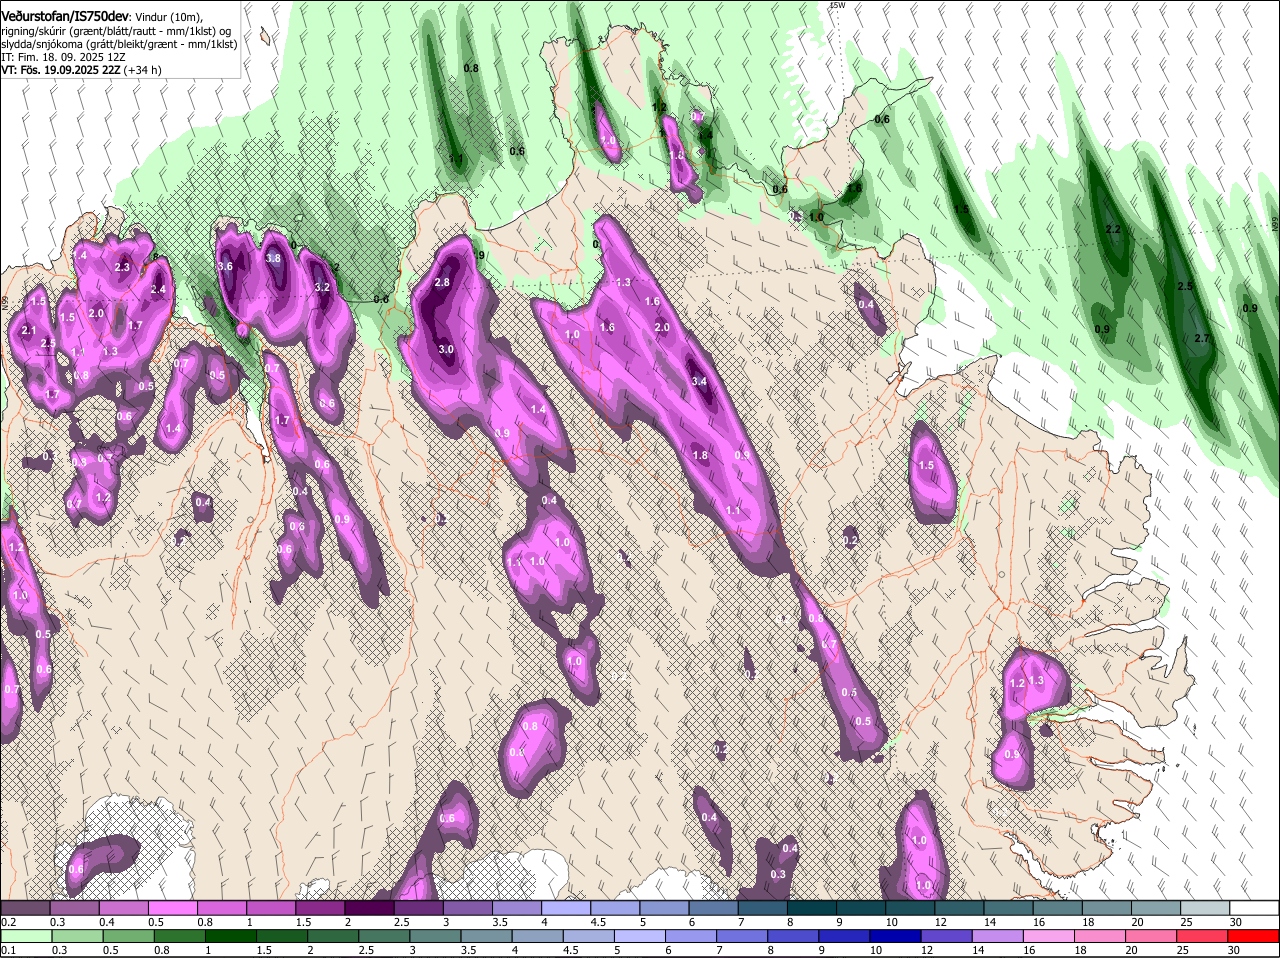Pick lower legend swatch between 8 and 9
This screenshot has width=1280, height=958.
point(795,935)
